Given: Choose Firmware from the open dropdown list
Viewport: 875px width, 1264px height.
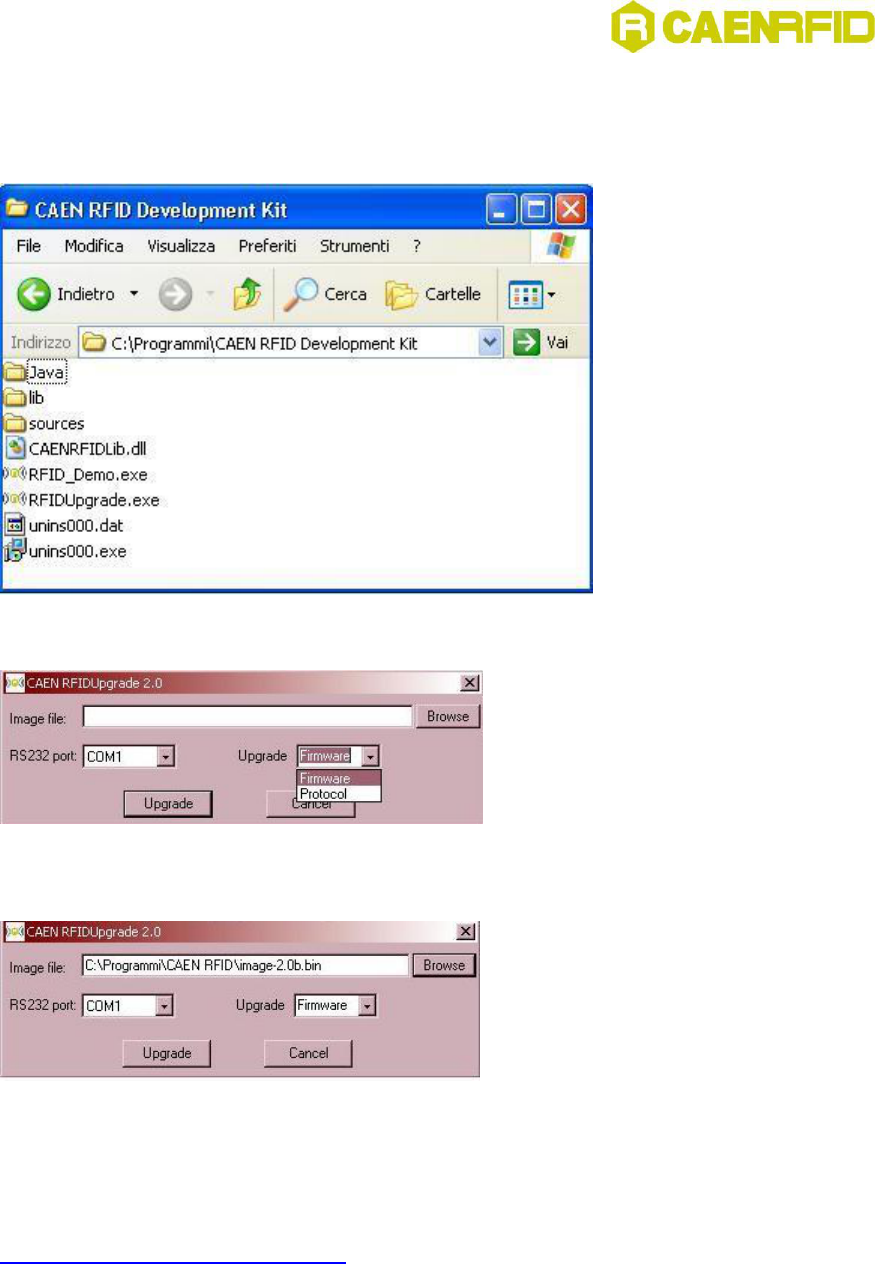Looking at the screenshot, I should (339, 778).
